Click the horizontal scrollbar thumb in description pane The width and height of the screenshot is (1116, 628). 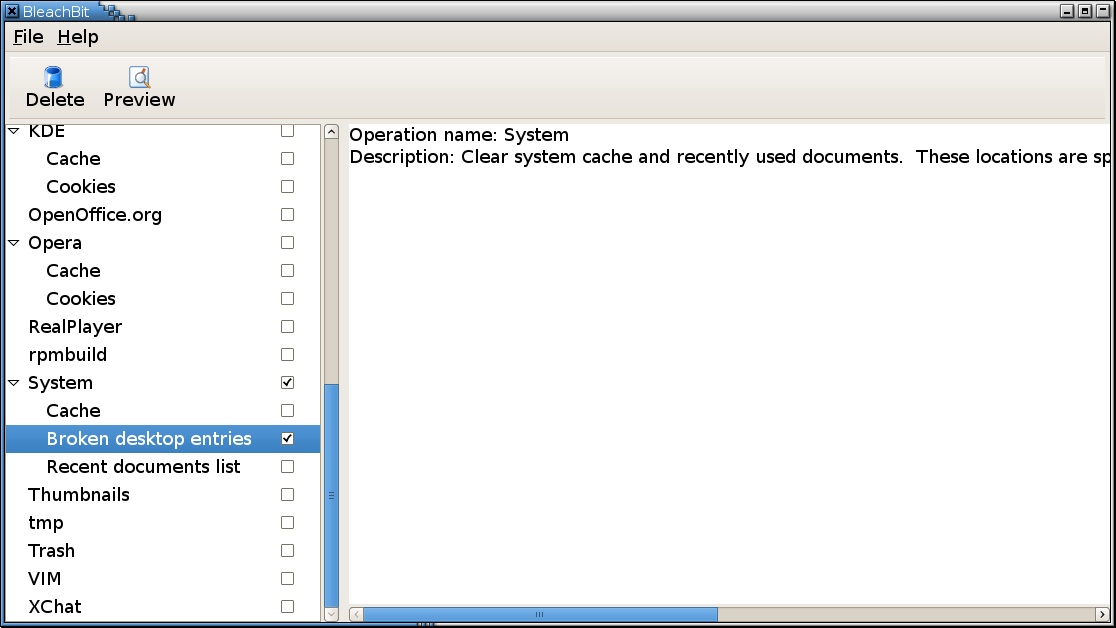point(540,614)
